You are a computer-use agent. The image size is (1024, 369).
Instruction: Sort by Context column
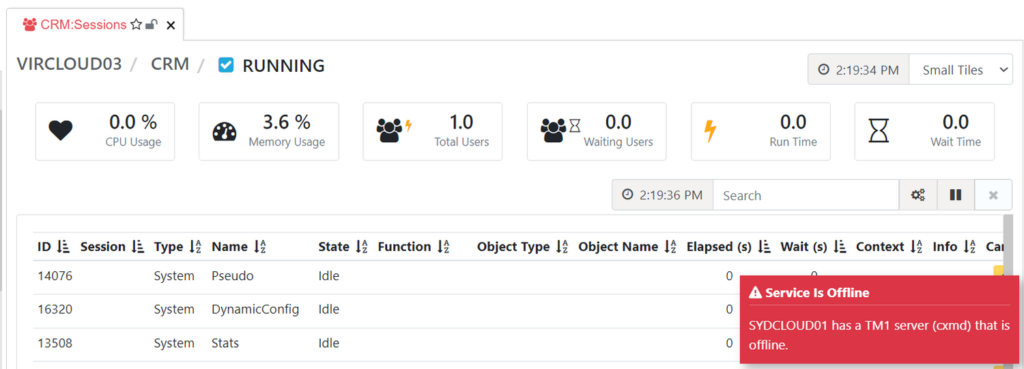pos(888,247)
